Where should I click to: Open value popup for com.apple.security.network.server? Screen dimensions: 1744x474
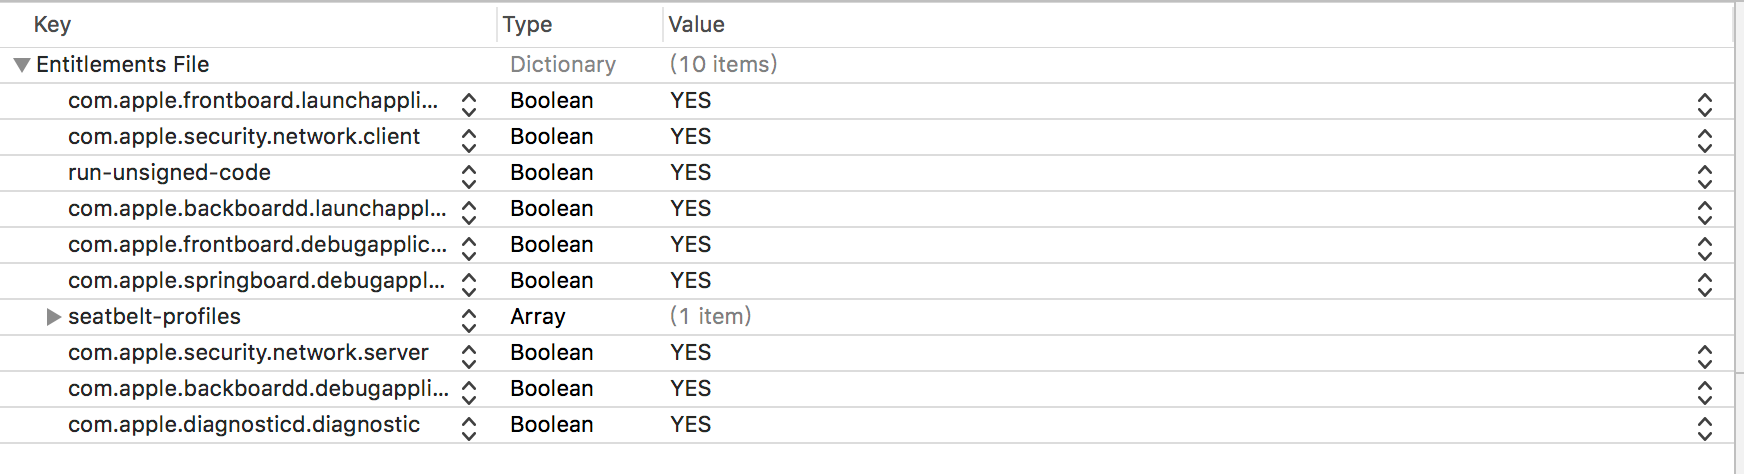[x=1705, y=357]
